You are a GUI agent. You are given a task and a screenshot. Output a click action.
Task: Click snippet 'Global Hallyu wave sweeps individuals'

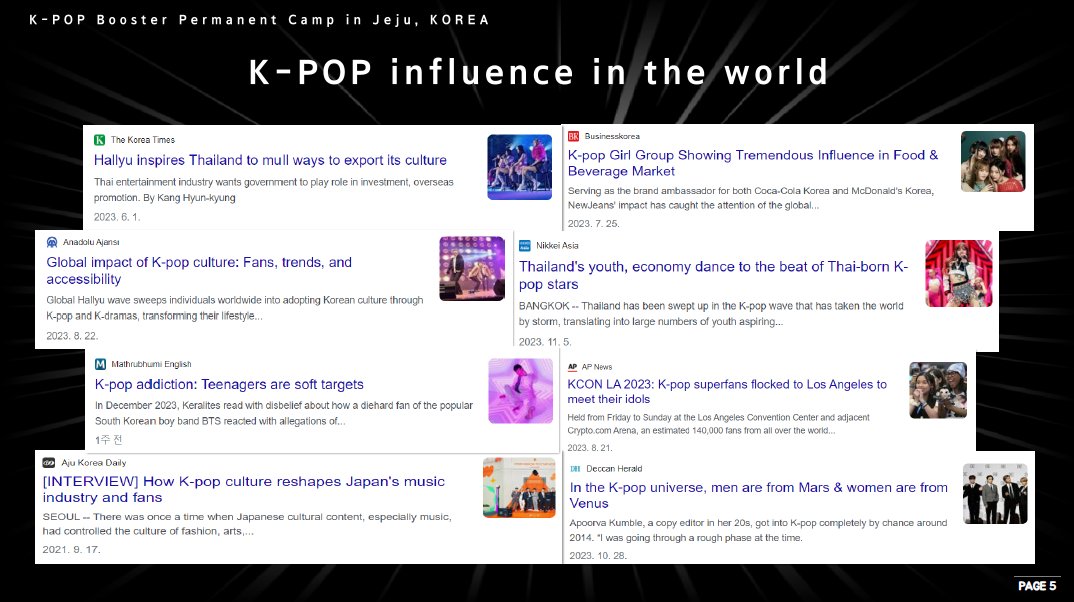pyautogui.click(x=234, y=308)
